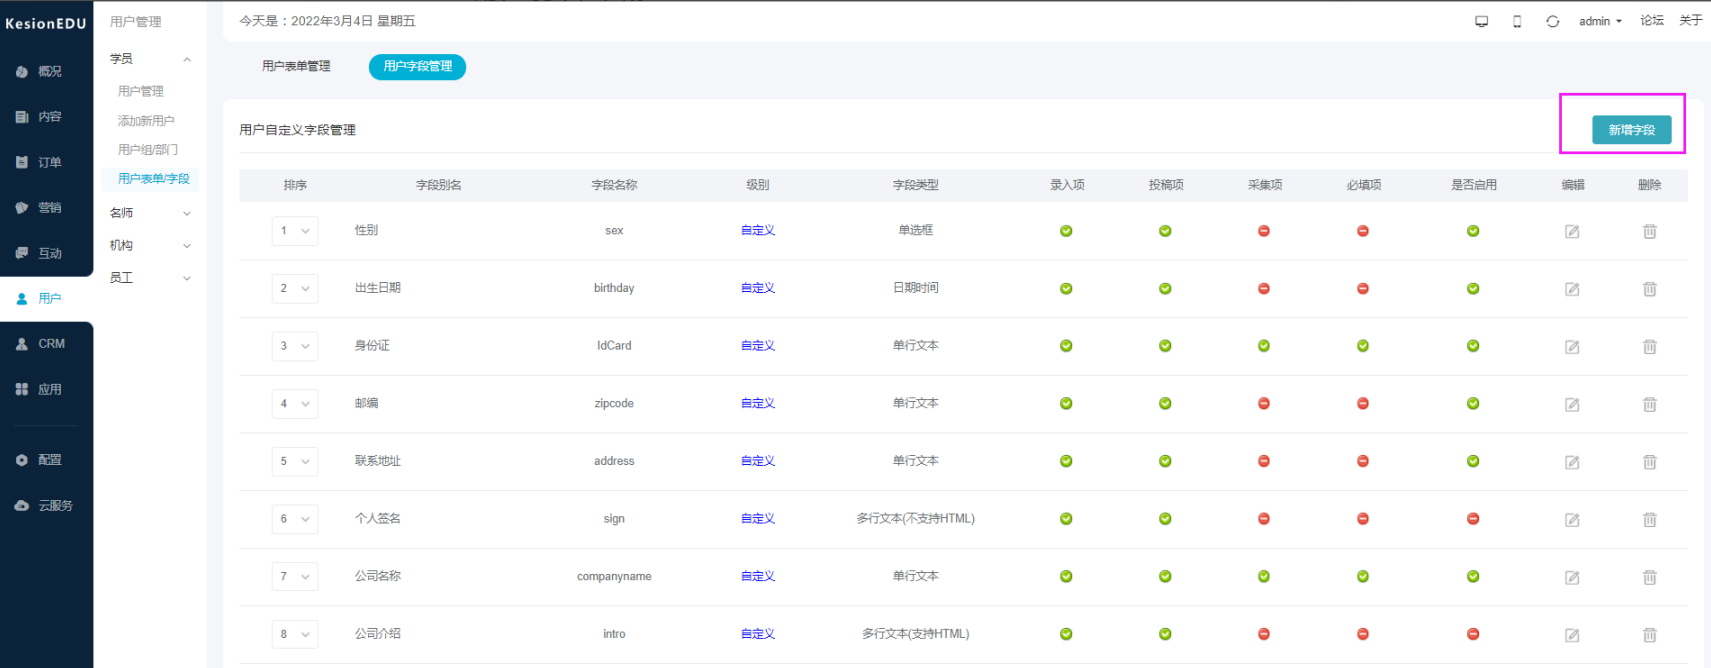
Task: Edit the 联系地址 field
Action: tap(1572, 462)
